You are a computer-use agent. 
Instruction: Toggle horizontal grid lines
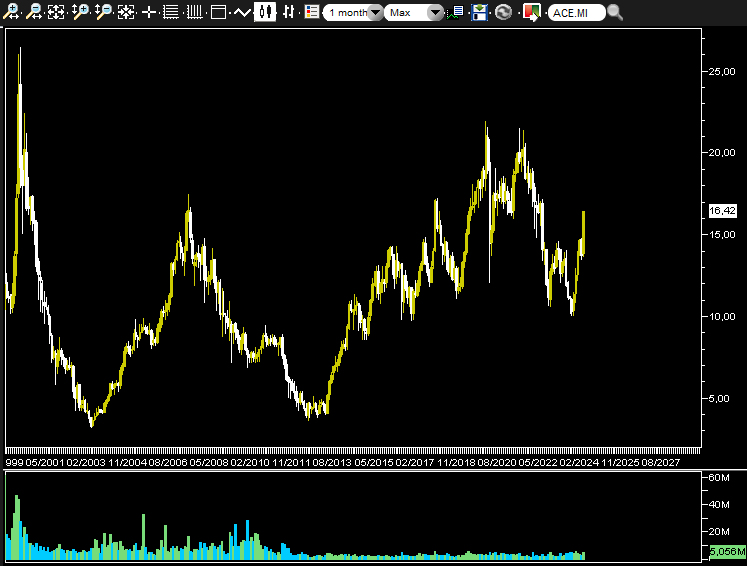pos(171,12)
